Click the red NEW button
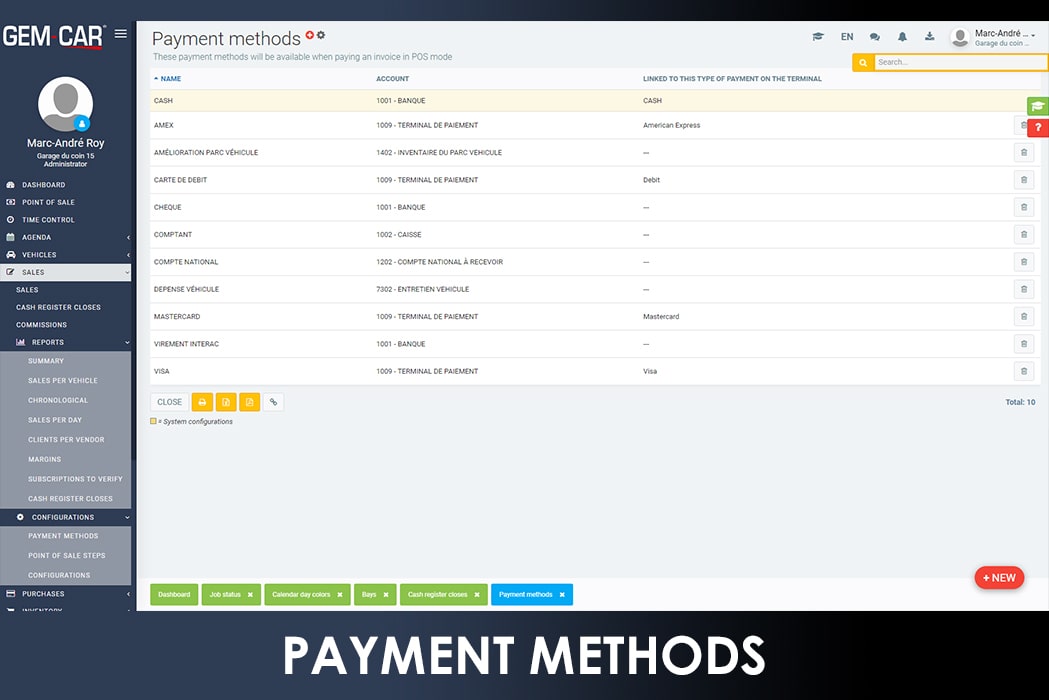This screenshot has width=1049, height=700. click(x=999, y=578)
